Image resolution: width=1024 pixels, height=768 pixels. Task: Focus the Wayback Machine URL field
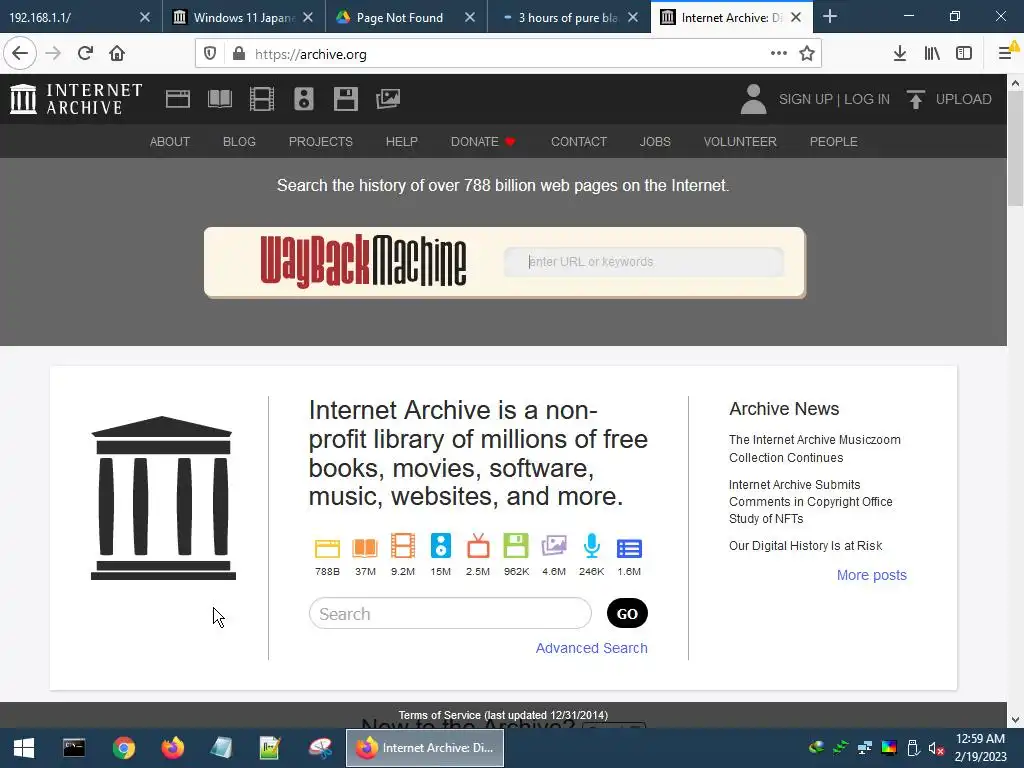[x=644, y=262]
